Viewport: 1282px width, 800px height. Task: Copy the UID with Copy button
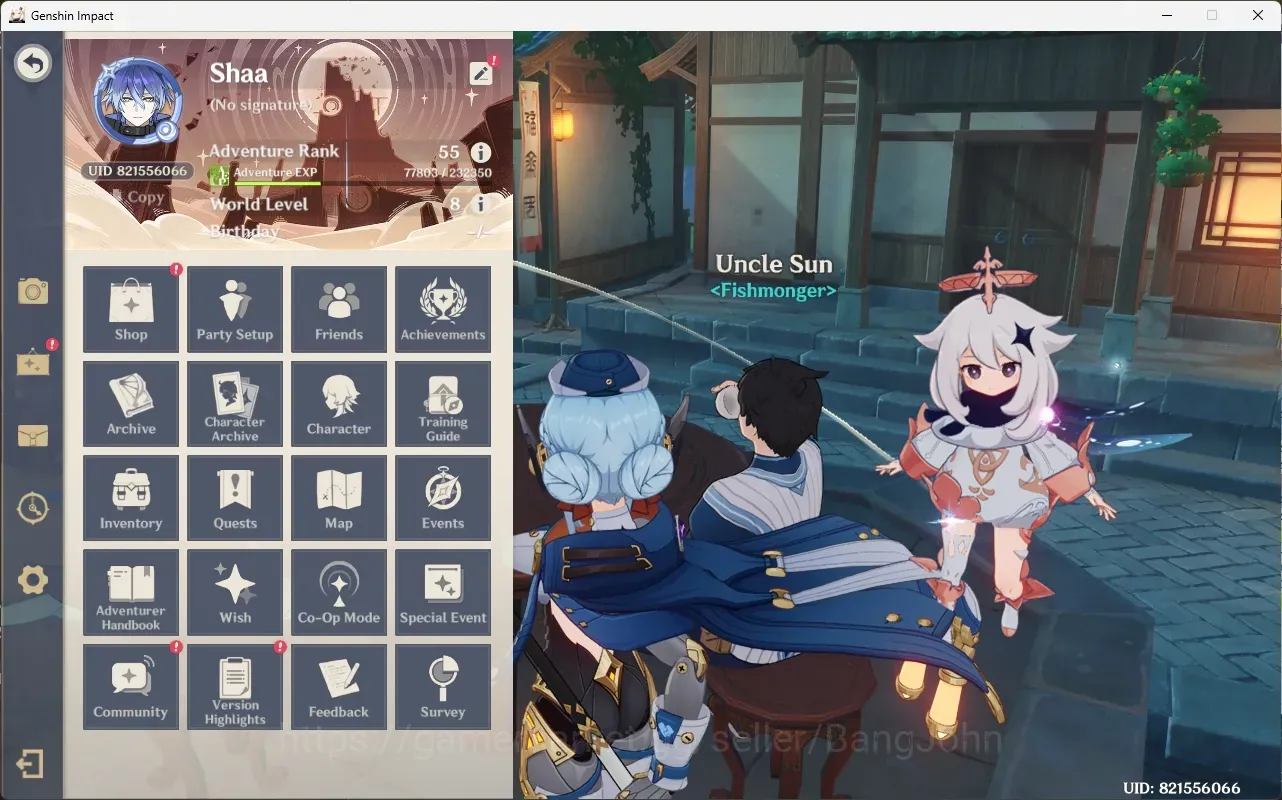click(138, 197)
